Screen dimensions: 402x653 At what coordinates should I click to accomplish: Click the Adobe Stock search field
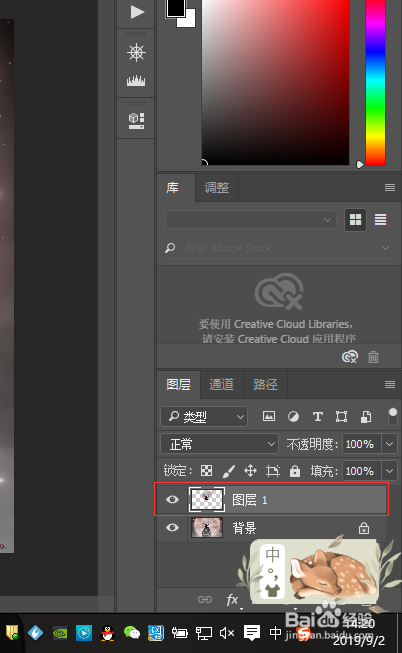pyautogui.click(x=279, y=248)
